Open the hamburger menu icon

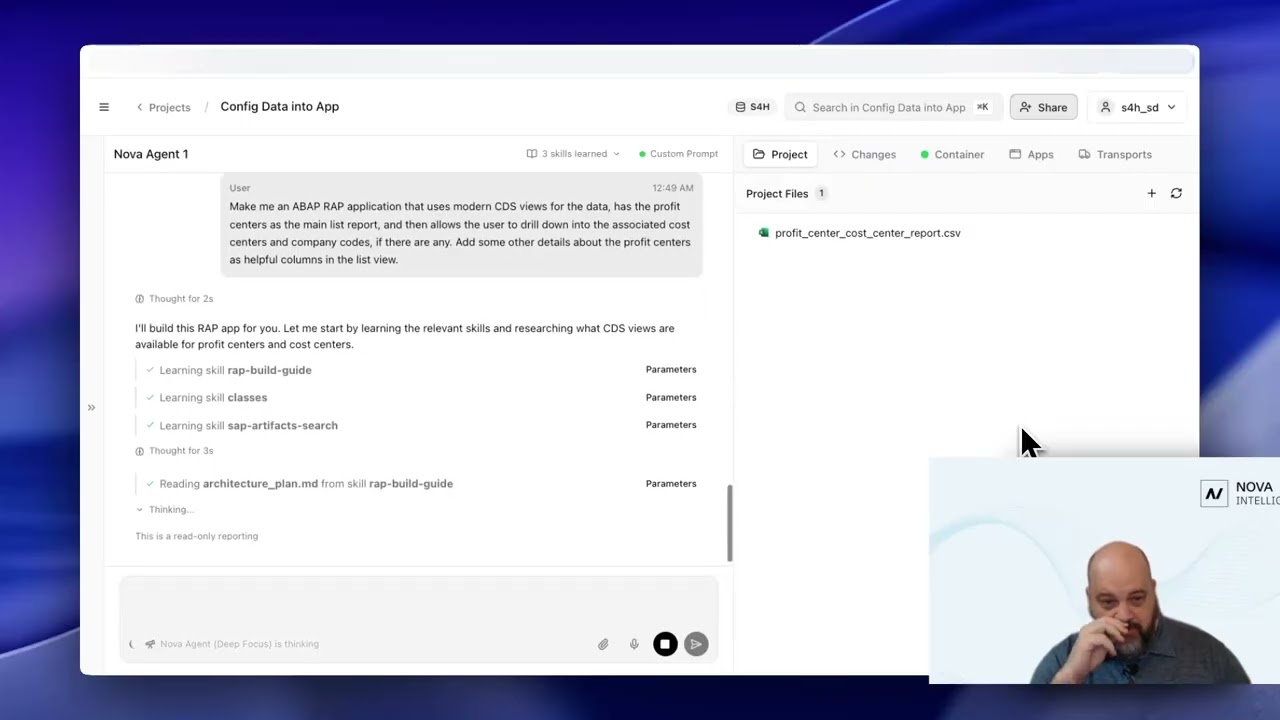[104, 107]
